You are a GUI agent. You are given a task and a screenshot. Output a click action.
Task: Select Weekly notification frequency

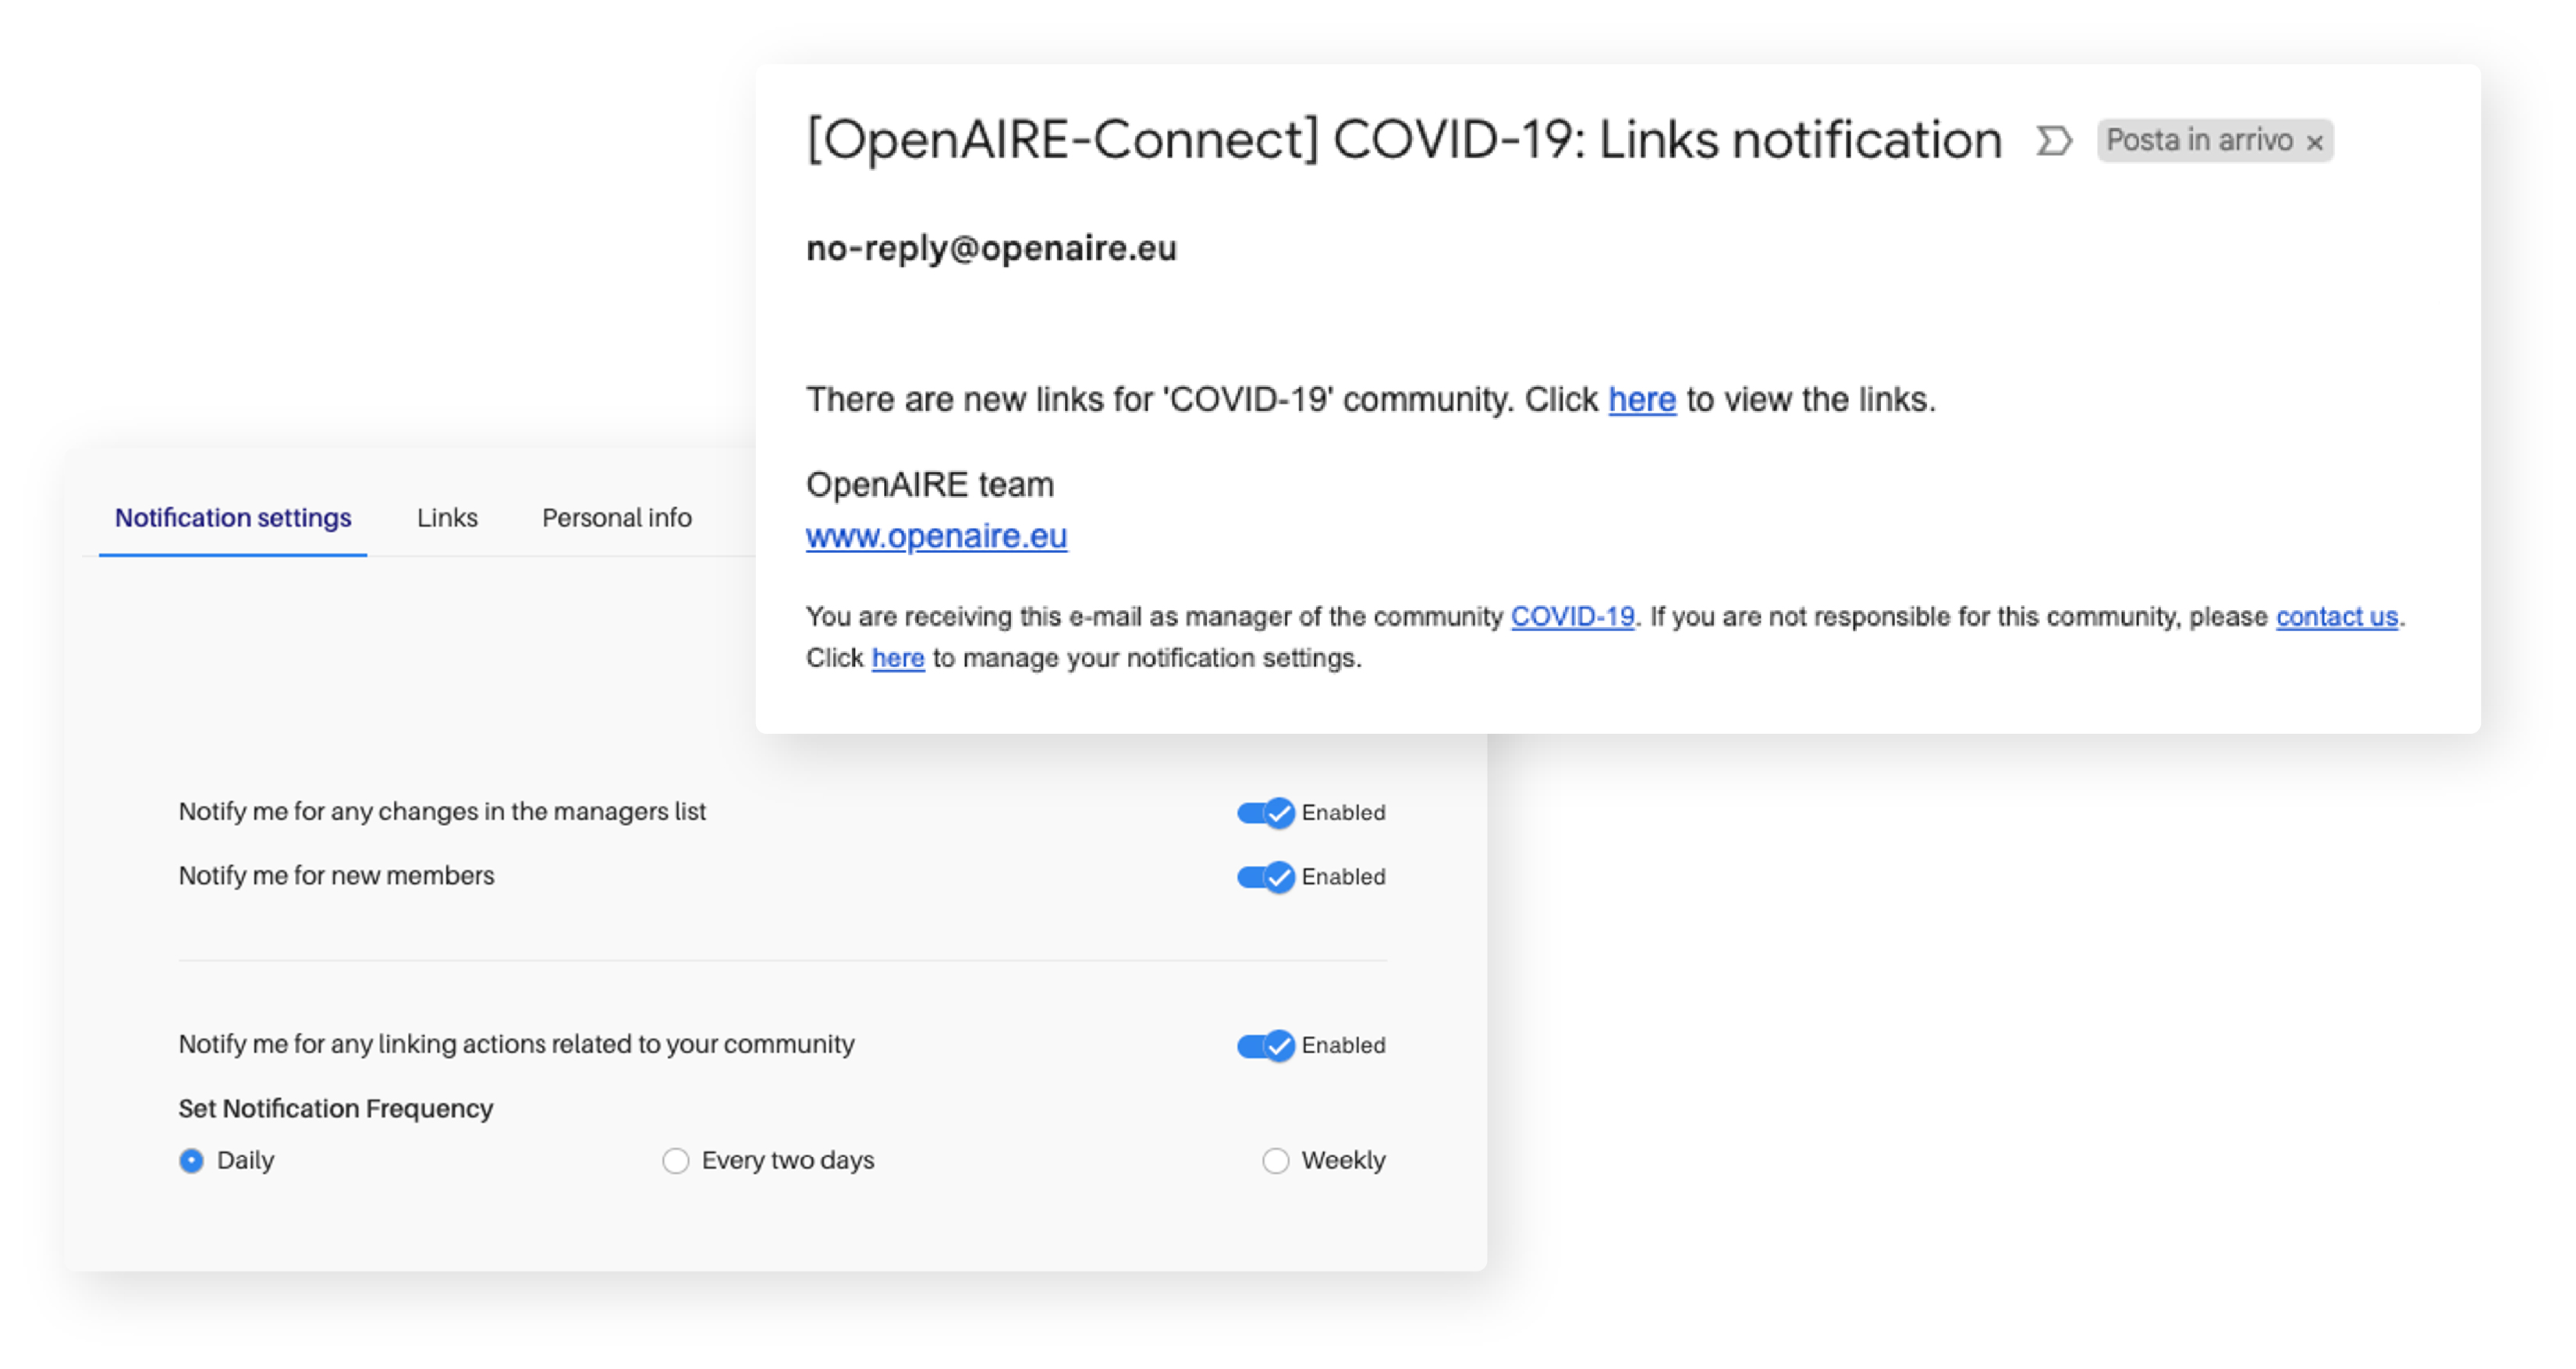pos(1276,1161)
